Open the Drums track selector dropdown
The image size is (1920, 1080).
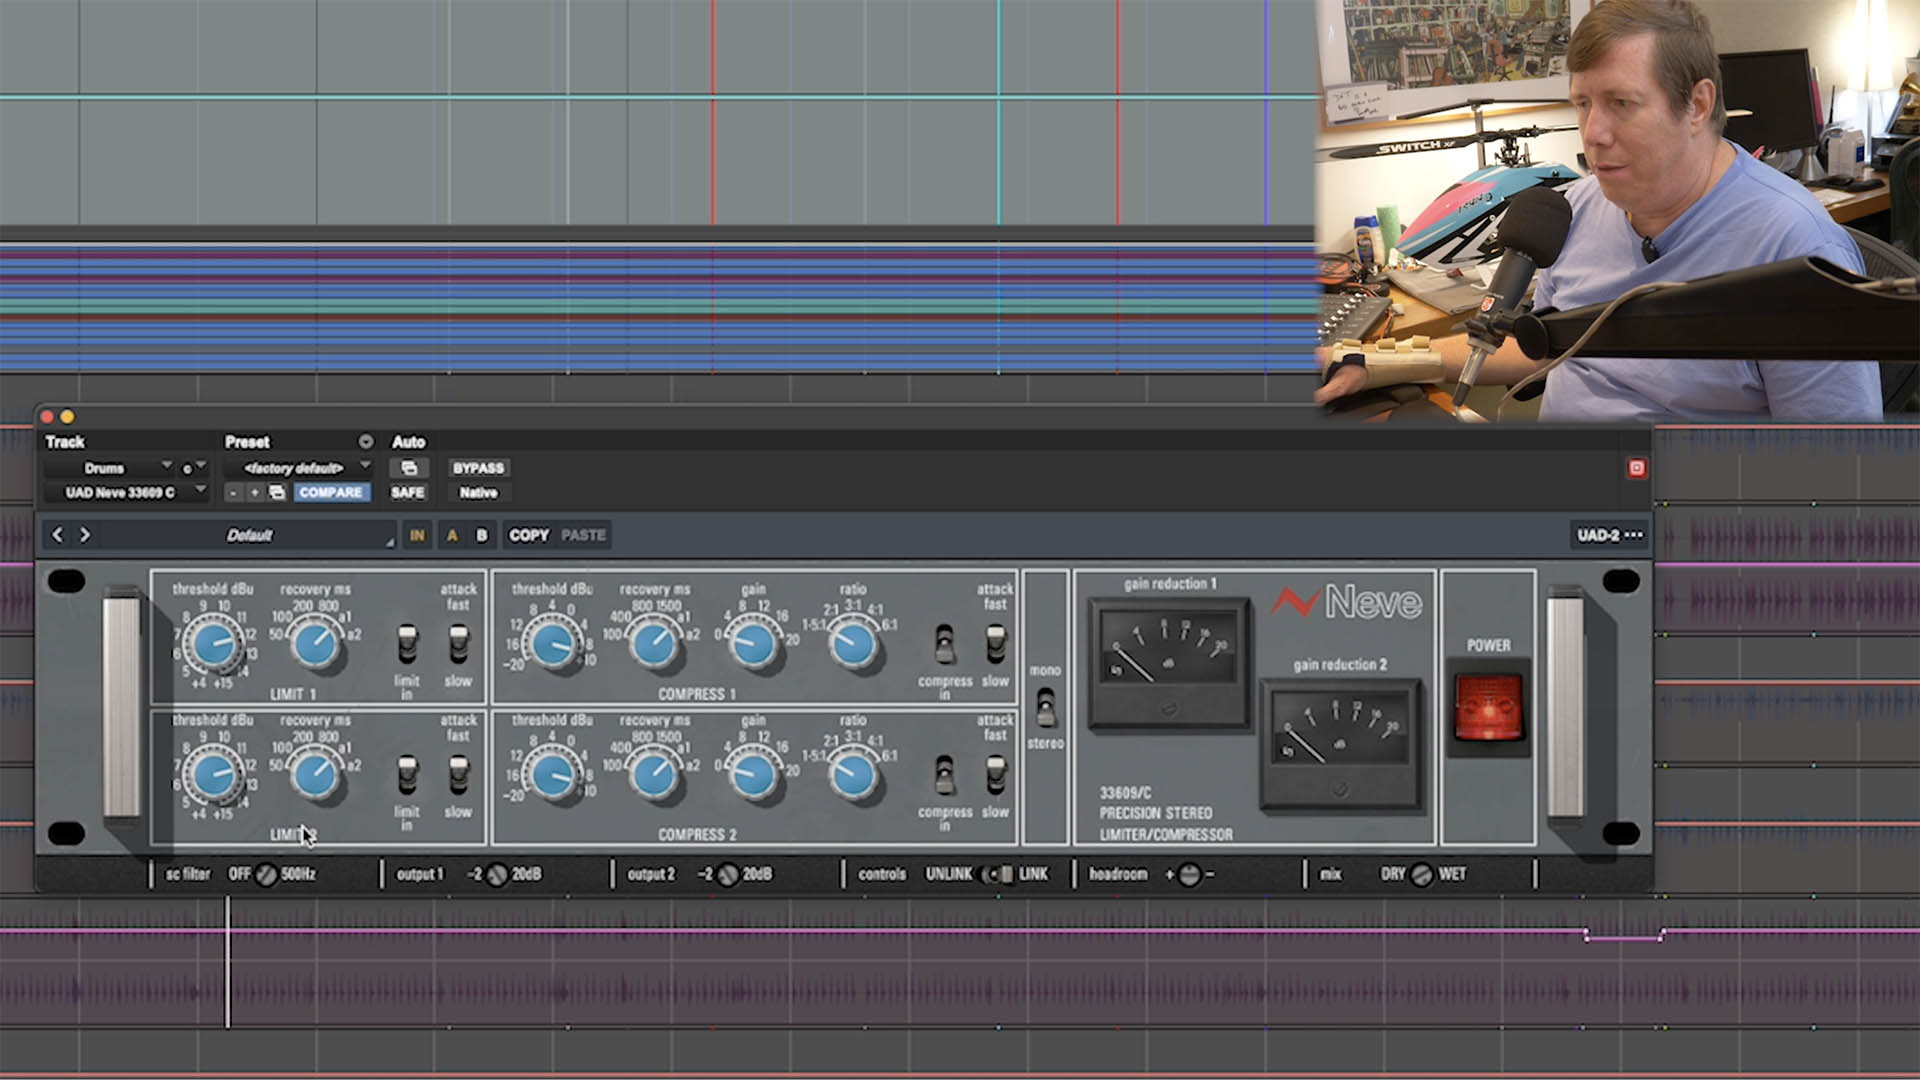[110, 468]
